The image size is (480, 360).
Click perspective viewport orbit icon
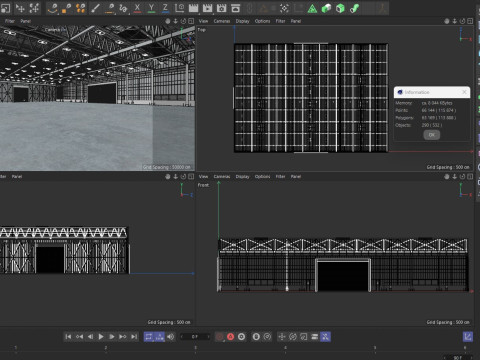[183, 21]
